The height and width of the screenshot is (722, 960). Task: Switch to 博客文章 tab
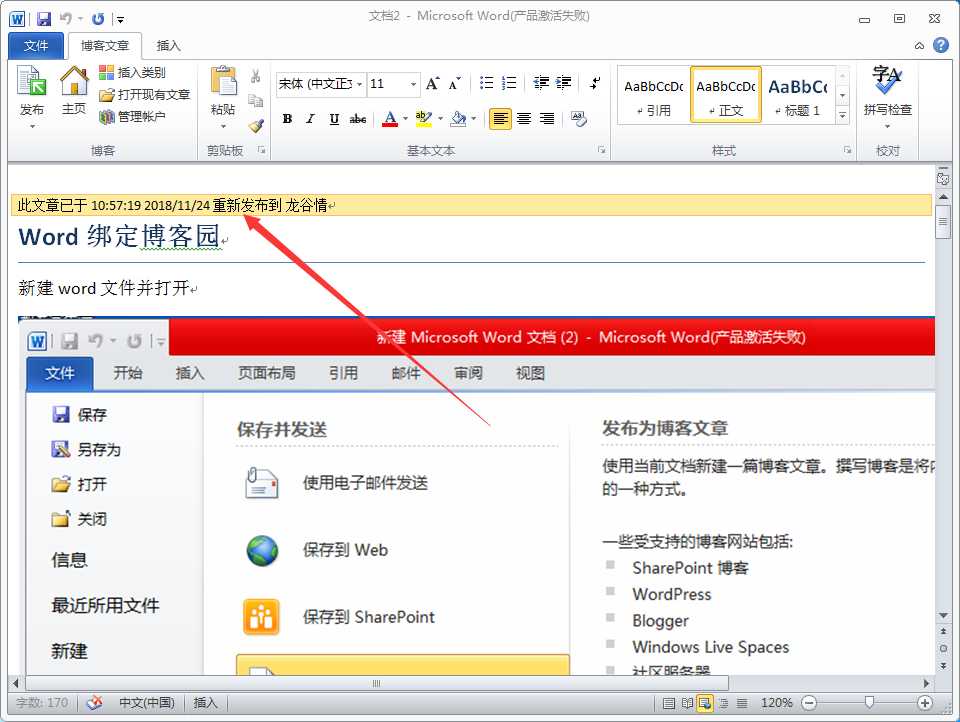104,45
